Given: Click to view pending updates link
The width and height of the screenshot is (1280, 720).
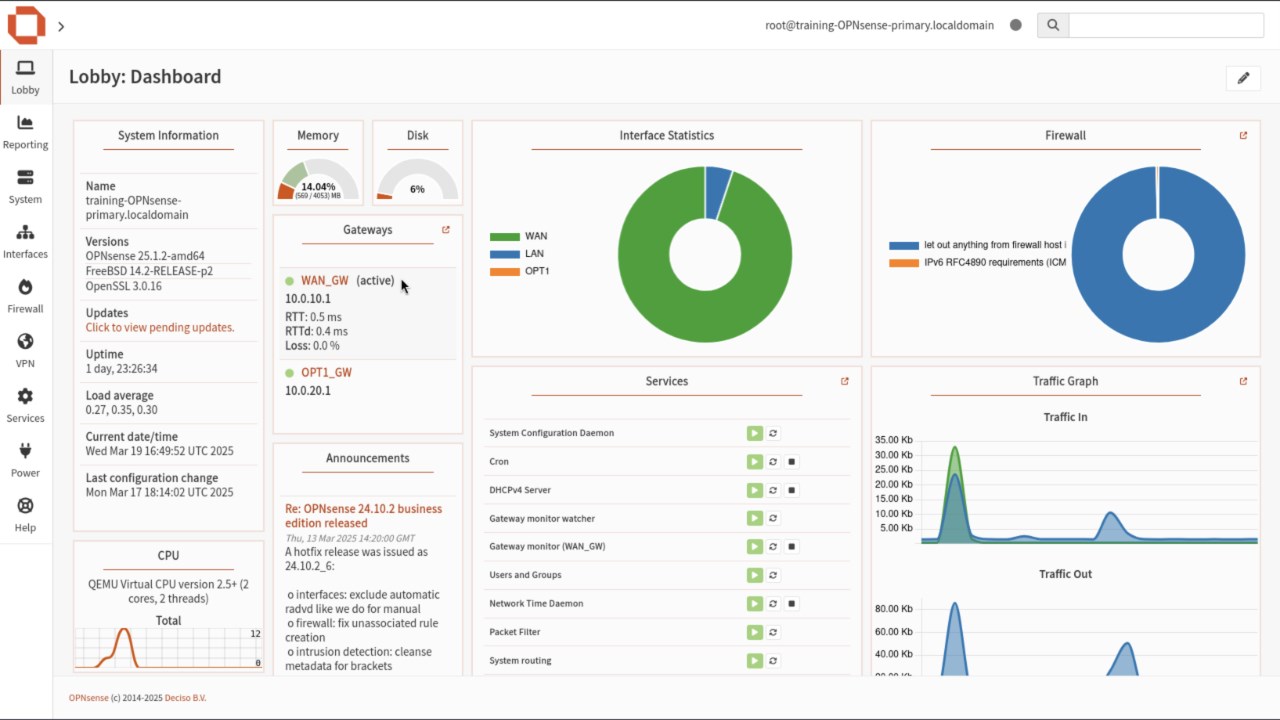Looking at the screenshot, I should [160, 327].
